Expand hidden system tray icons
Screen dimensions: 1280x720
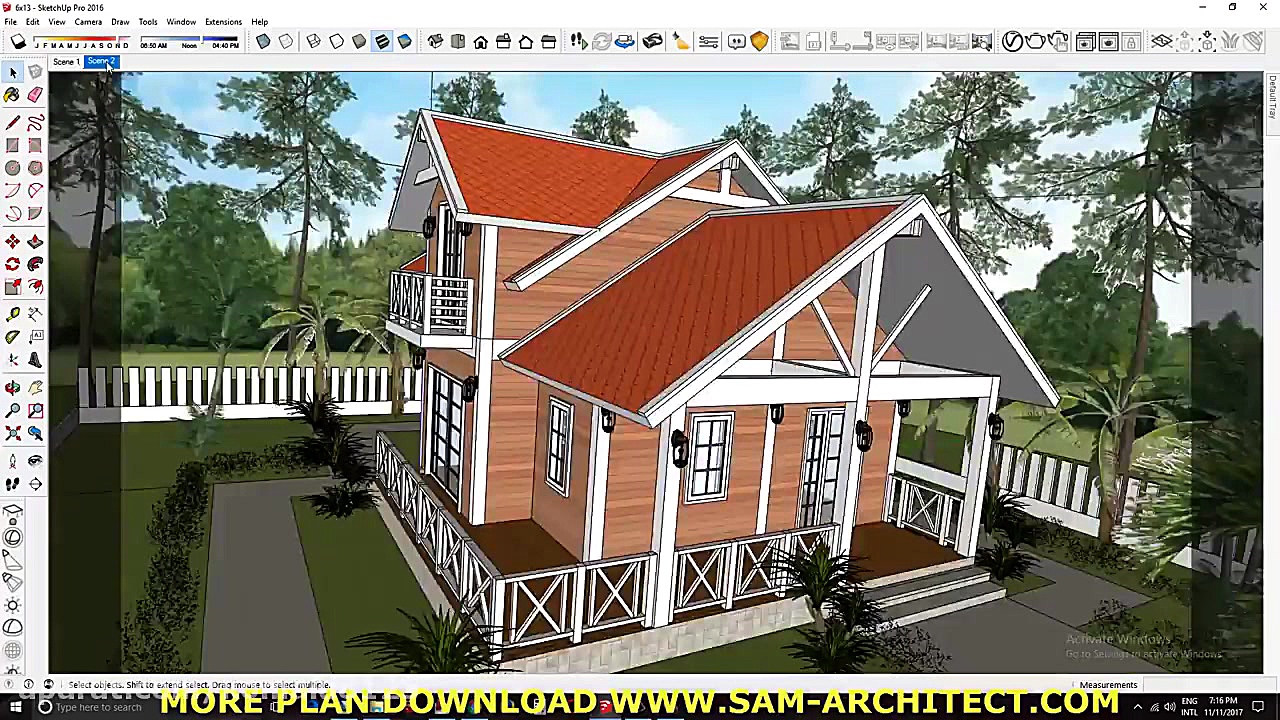coord(1138,707)
